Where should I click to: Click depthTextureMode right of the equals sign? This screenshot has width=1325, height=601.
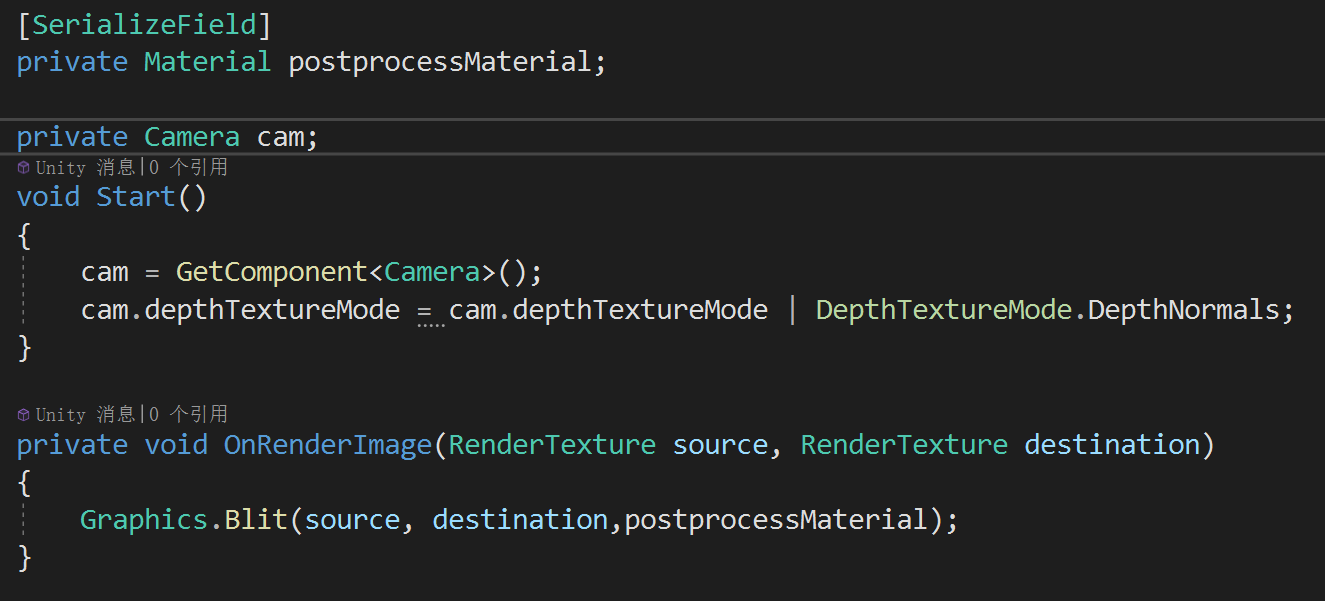click(640, 310)
